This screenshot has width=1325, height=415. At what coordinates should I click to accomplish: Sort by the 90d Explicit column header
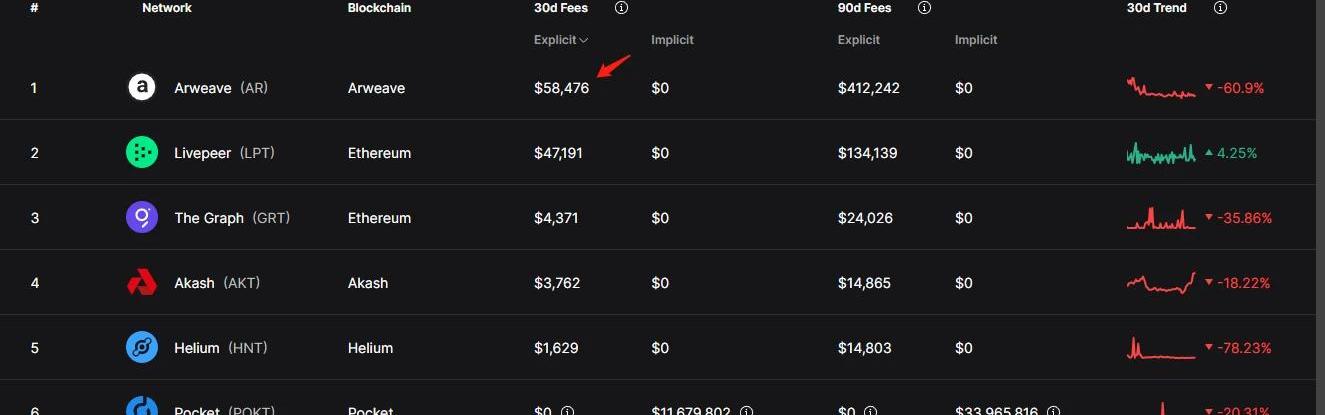coord(859,40)
